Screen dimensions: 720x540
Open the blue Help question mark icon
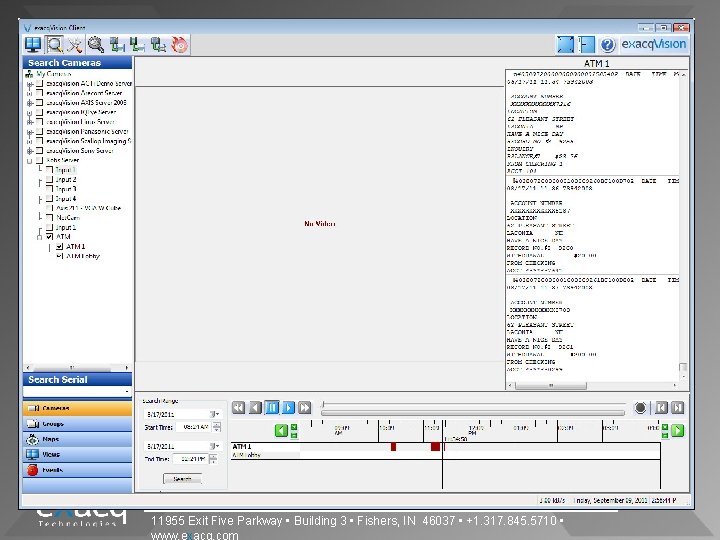pos(607,45)
